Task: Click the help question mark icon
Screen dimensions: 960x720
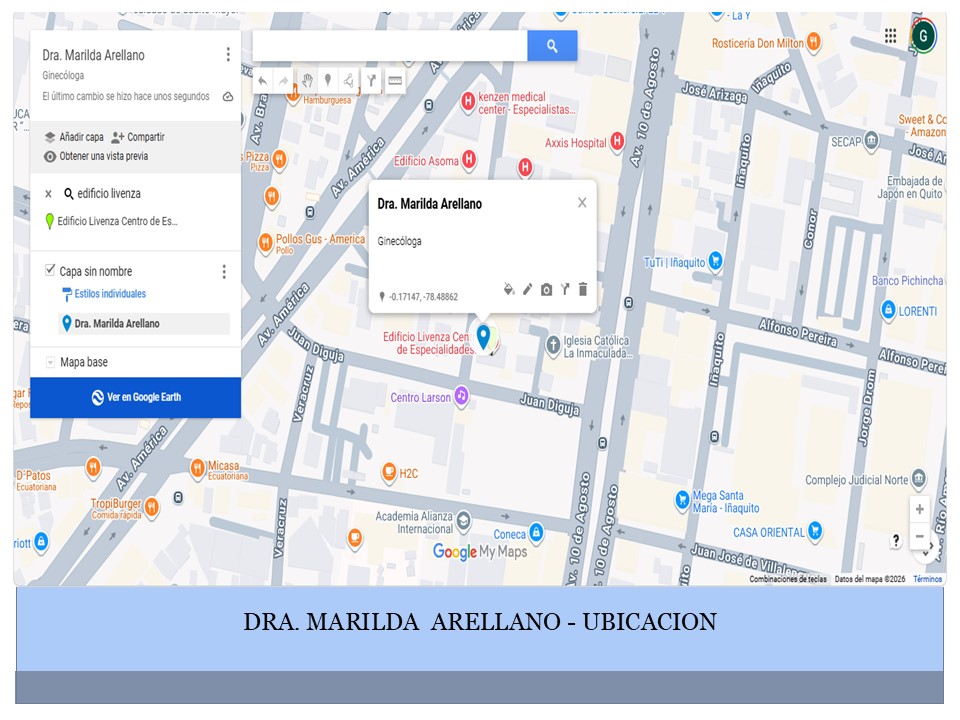Action: [x=896, y=540]
